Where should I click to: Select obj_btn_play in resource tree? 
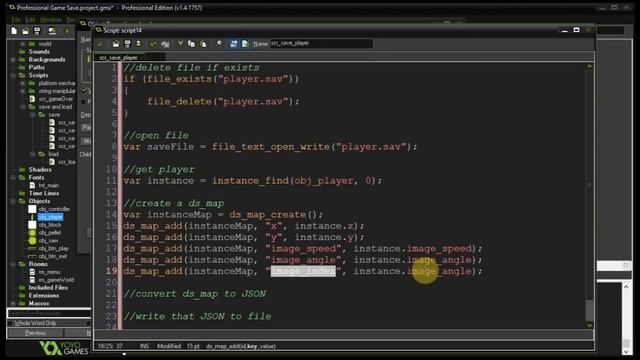pyautogui.click(x=53, y=248)
